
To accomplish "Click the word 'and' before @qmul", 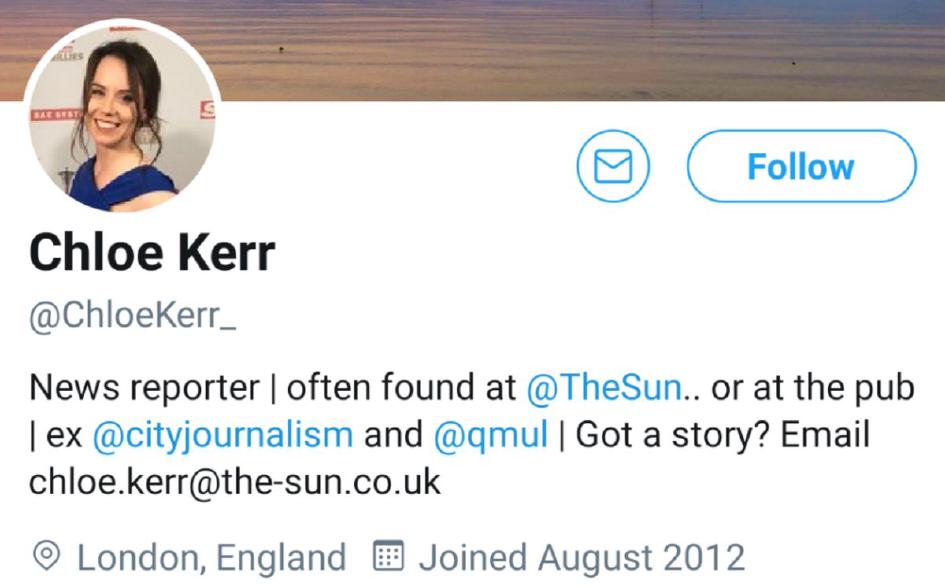I will click(x=394, y=436).
